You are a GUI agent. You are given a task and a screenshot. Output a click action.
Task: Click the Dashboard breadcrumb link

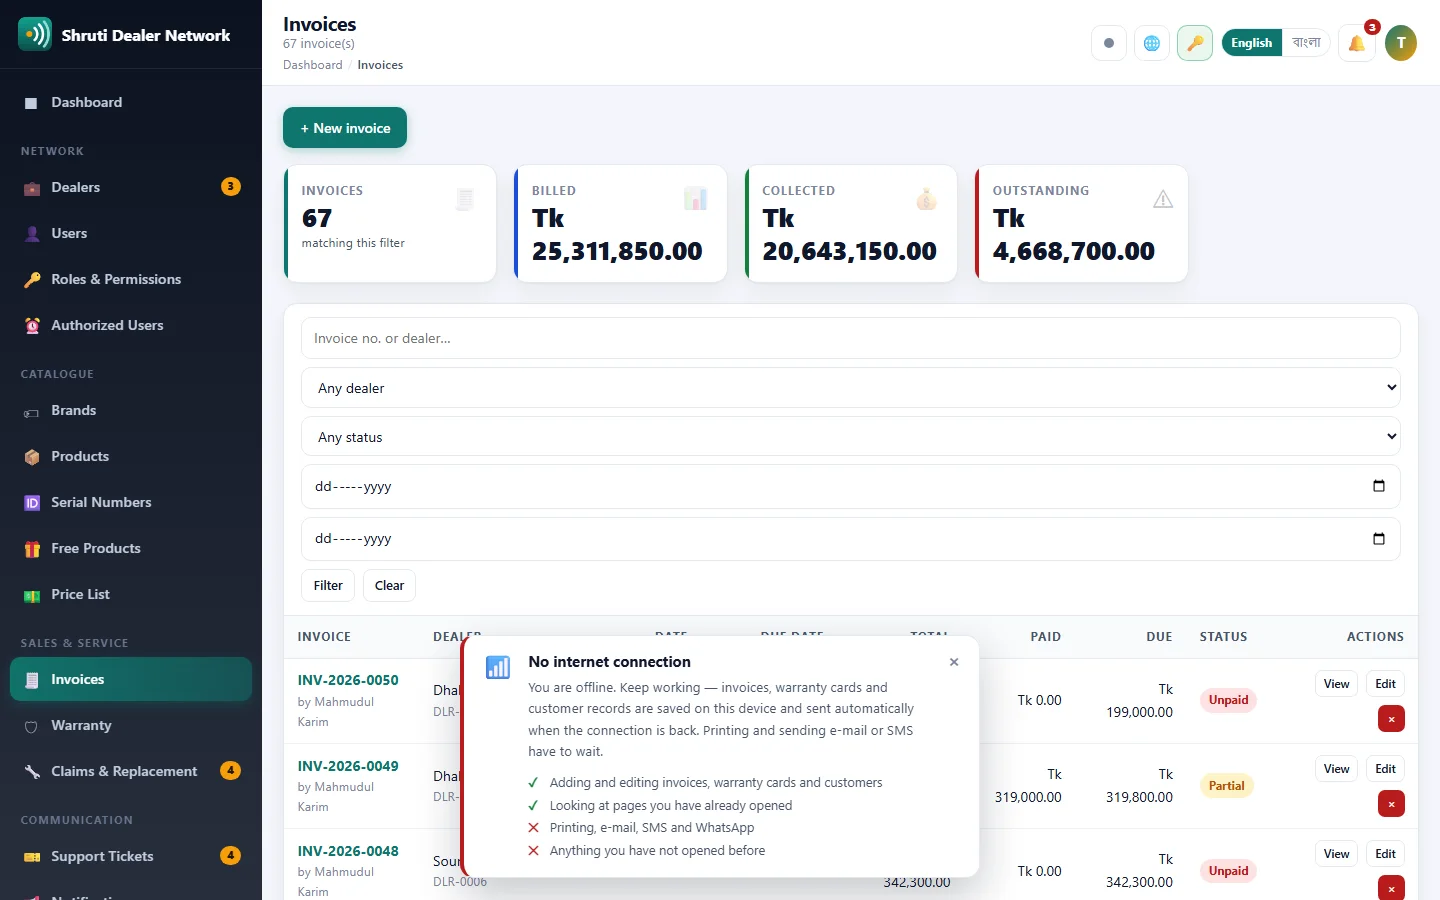(x=312, y=65)
